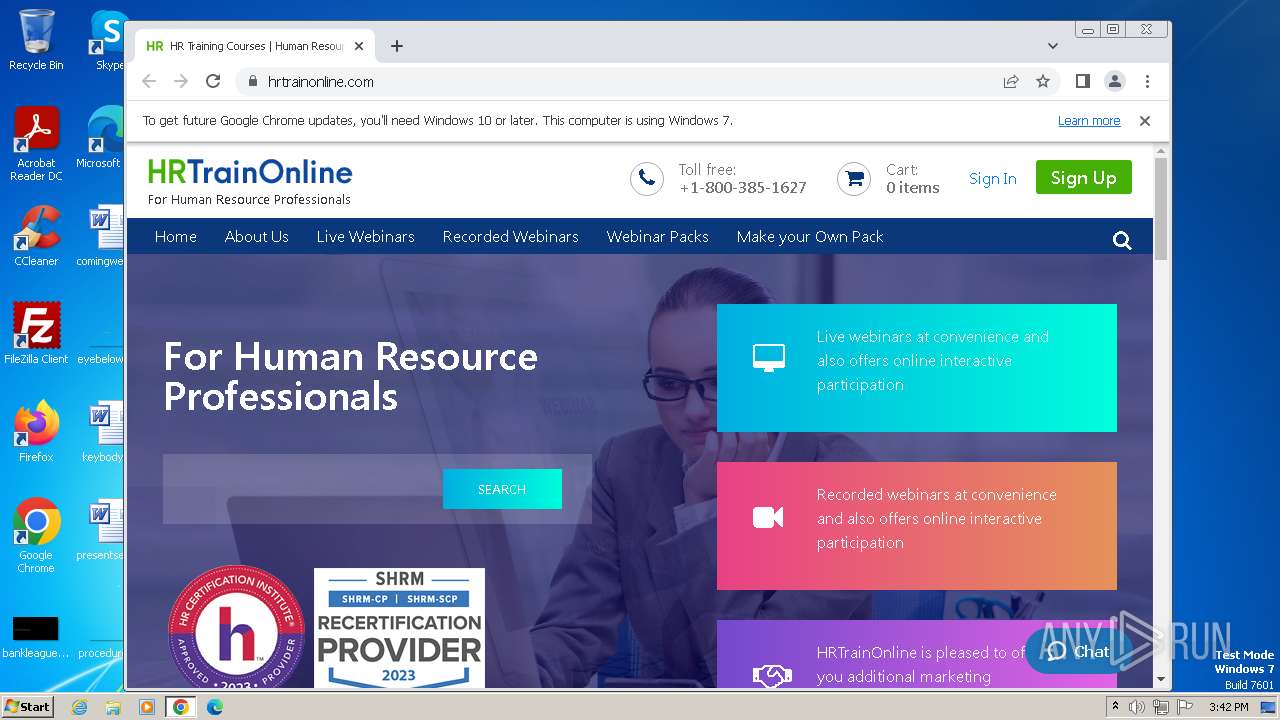
Task: Click the toll-free phone icon
Action: click(x=647, y=179)
